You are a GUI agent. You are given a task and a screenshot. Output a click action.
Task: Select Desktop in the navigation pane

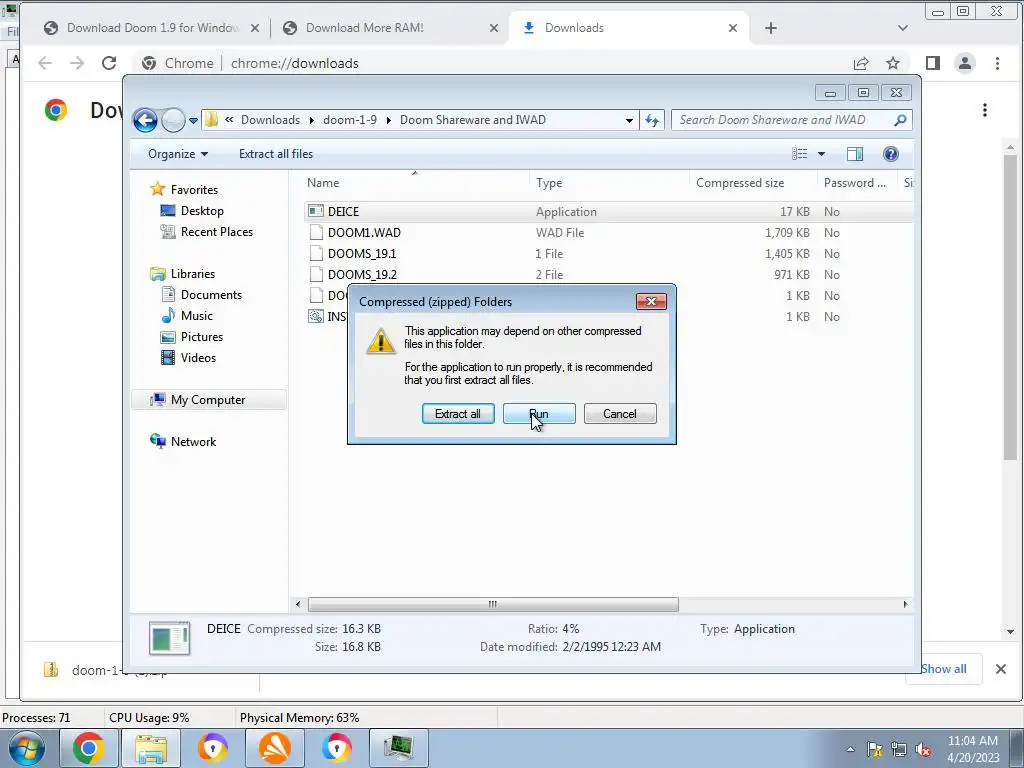click(x=202, y=210)
